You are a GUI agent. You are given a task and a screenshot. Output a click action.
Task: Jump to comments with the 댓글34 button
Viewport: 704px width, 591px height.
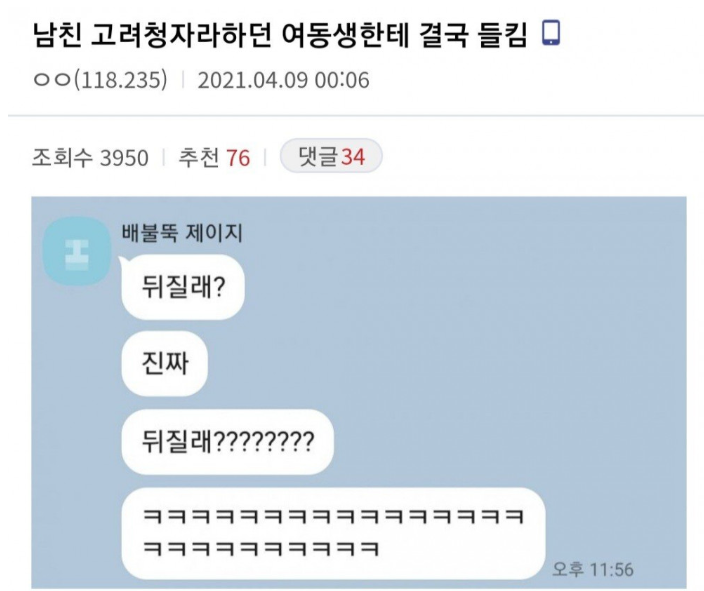[330, 157]
